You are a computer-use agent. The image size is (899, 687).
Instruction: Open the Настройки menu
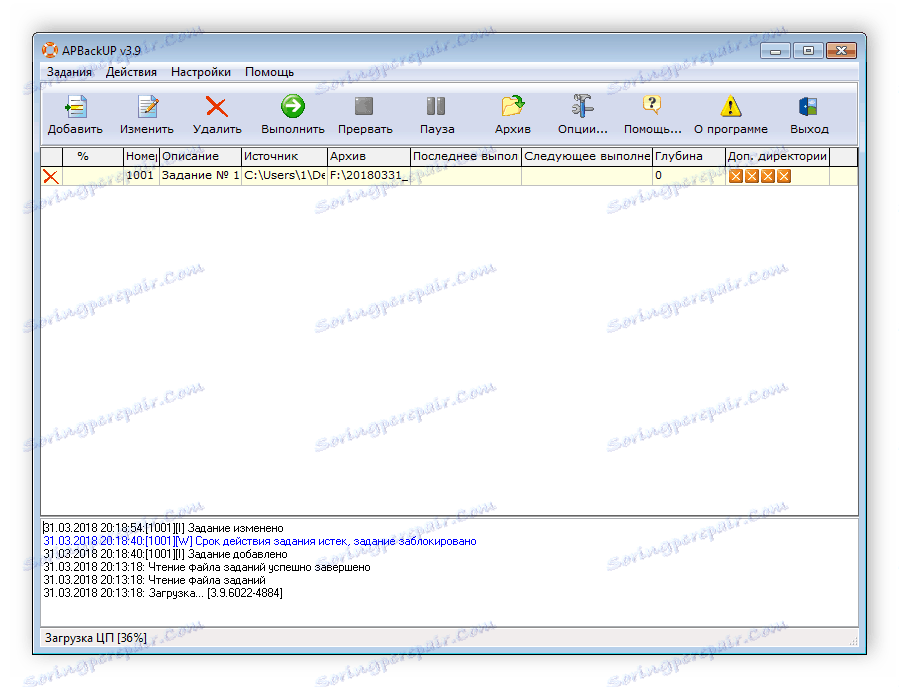(x=200, y=72)
